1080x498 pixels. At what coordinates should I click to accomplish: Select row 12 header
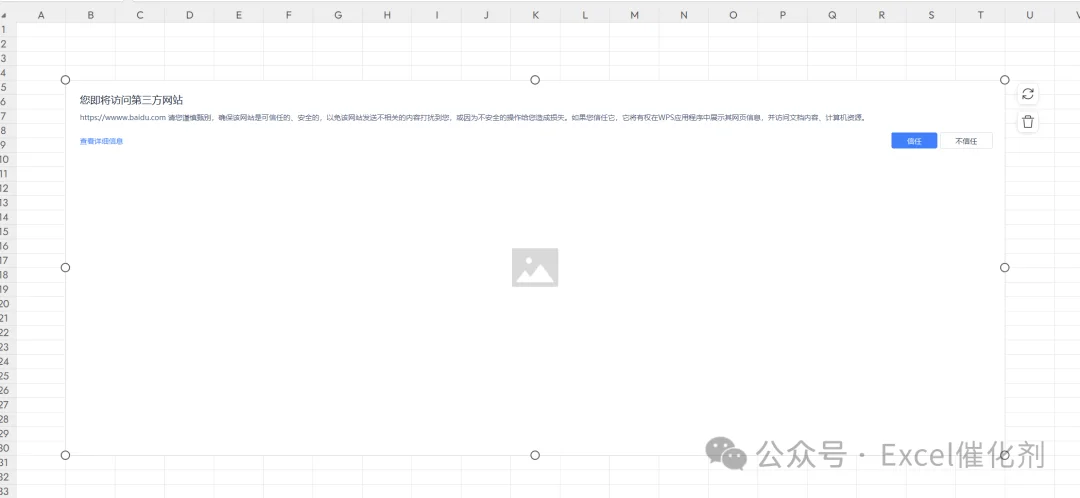coord(8,188)
